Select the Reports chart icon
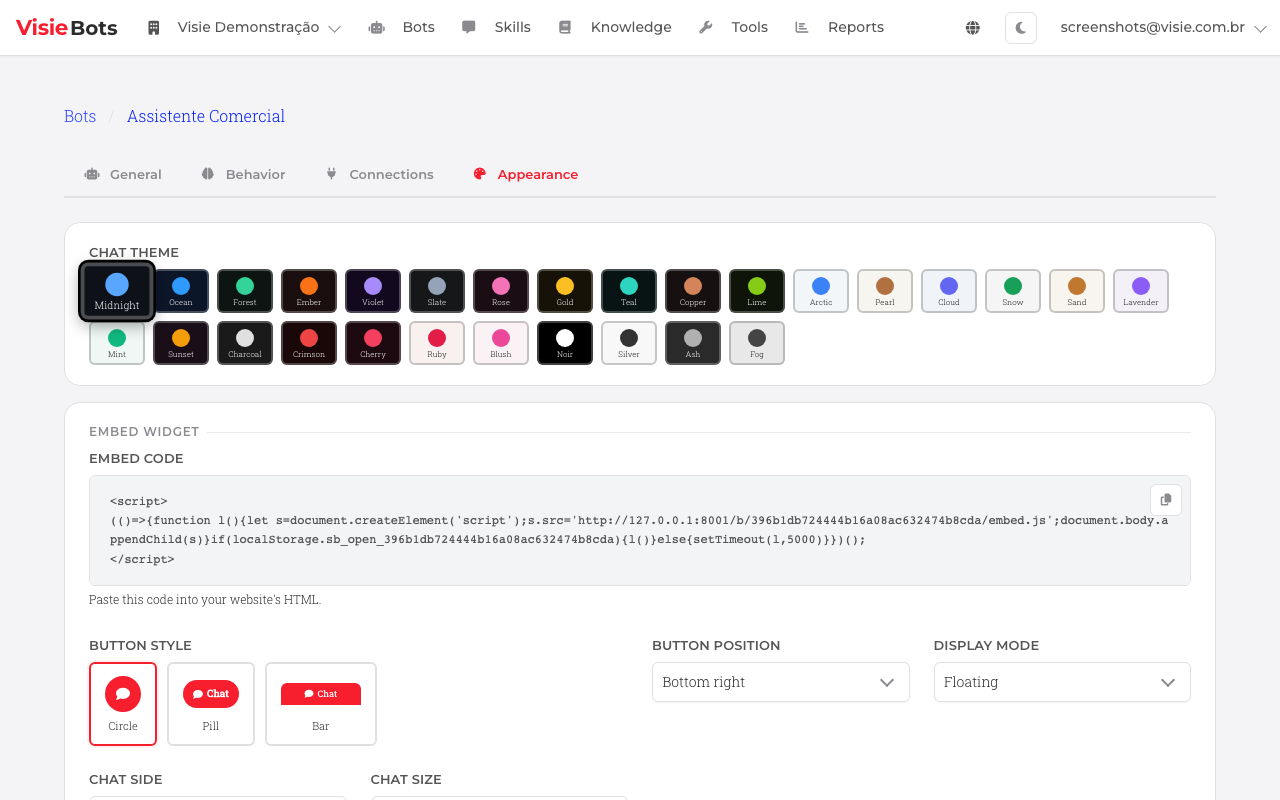The width and height of the screenshot is (1280, 800). point(801,27)
